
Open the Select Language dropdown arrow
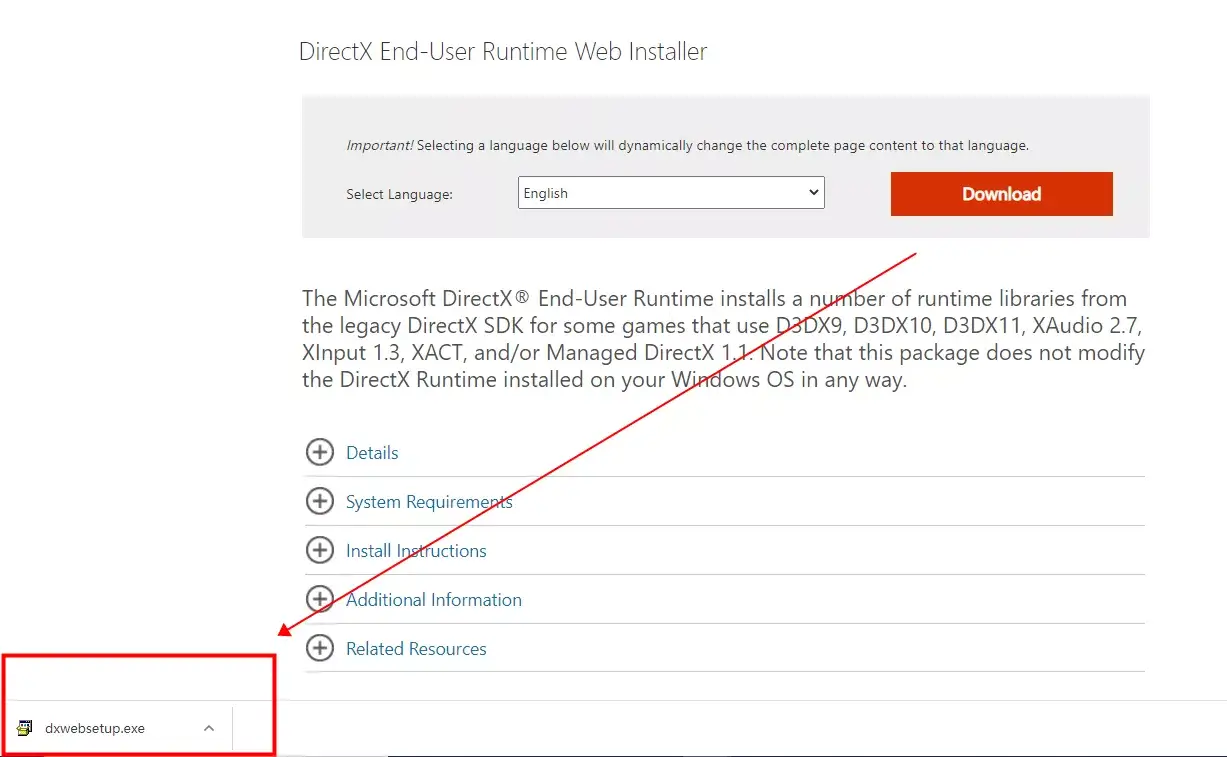pos(813,193)
